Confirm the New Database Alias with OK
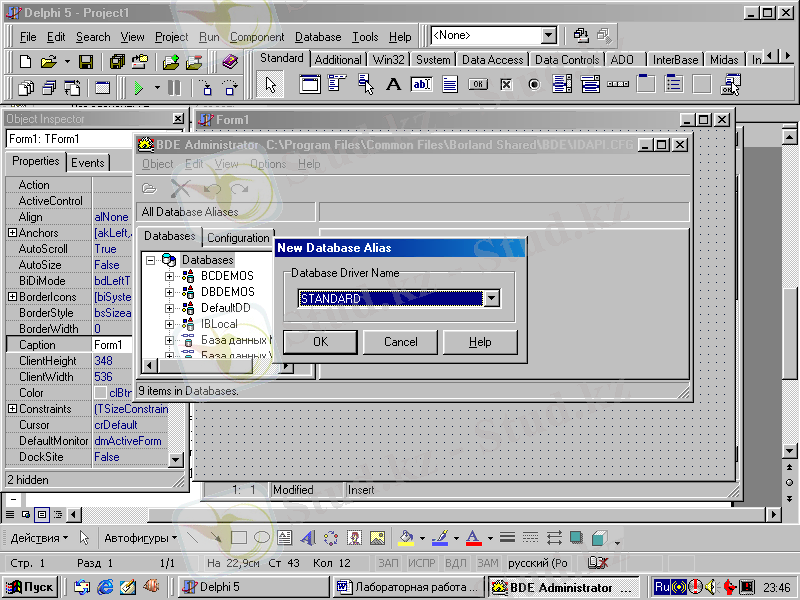This screenshot has height=600, width=800. [320, 342]
